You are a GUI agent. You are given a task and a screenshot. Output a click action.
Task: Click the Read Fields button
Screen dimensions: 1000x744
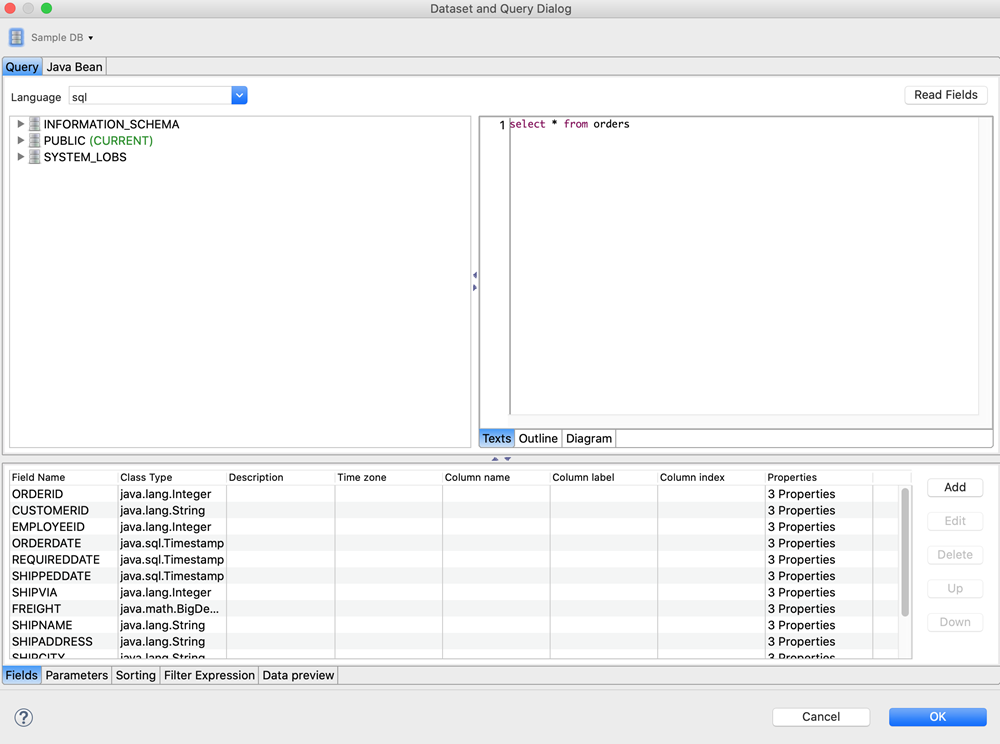point(946,95)
